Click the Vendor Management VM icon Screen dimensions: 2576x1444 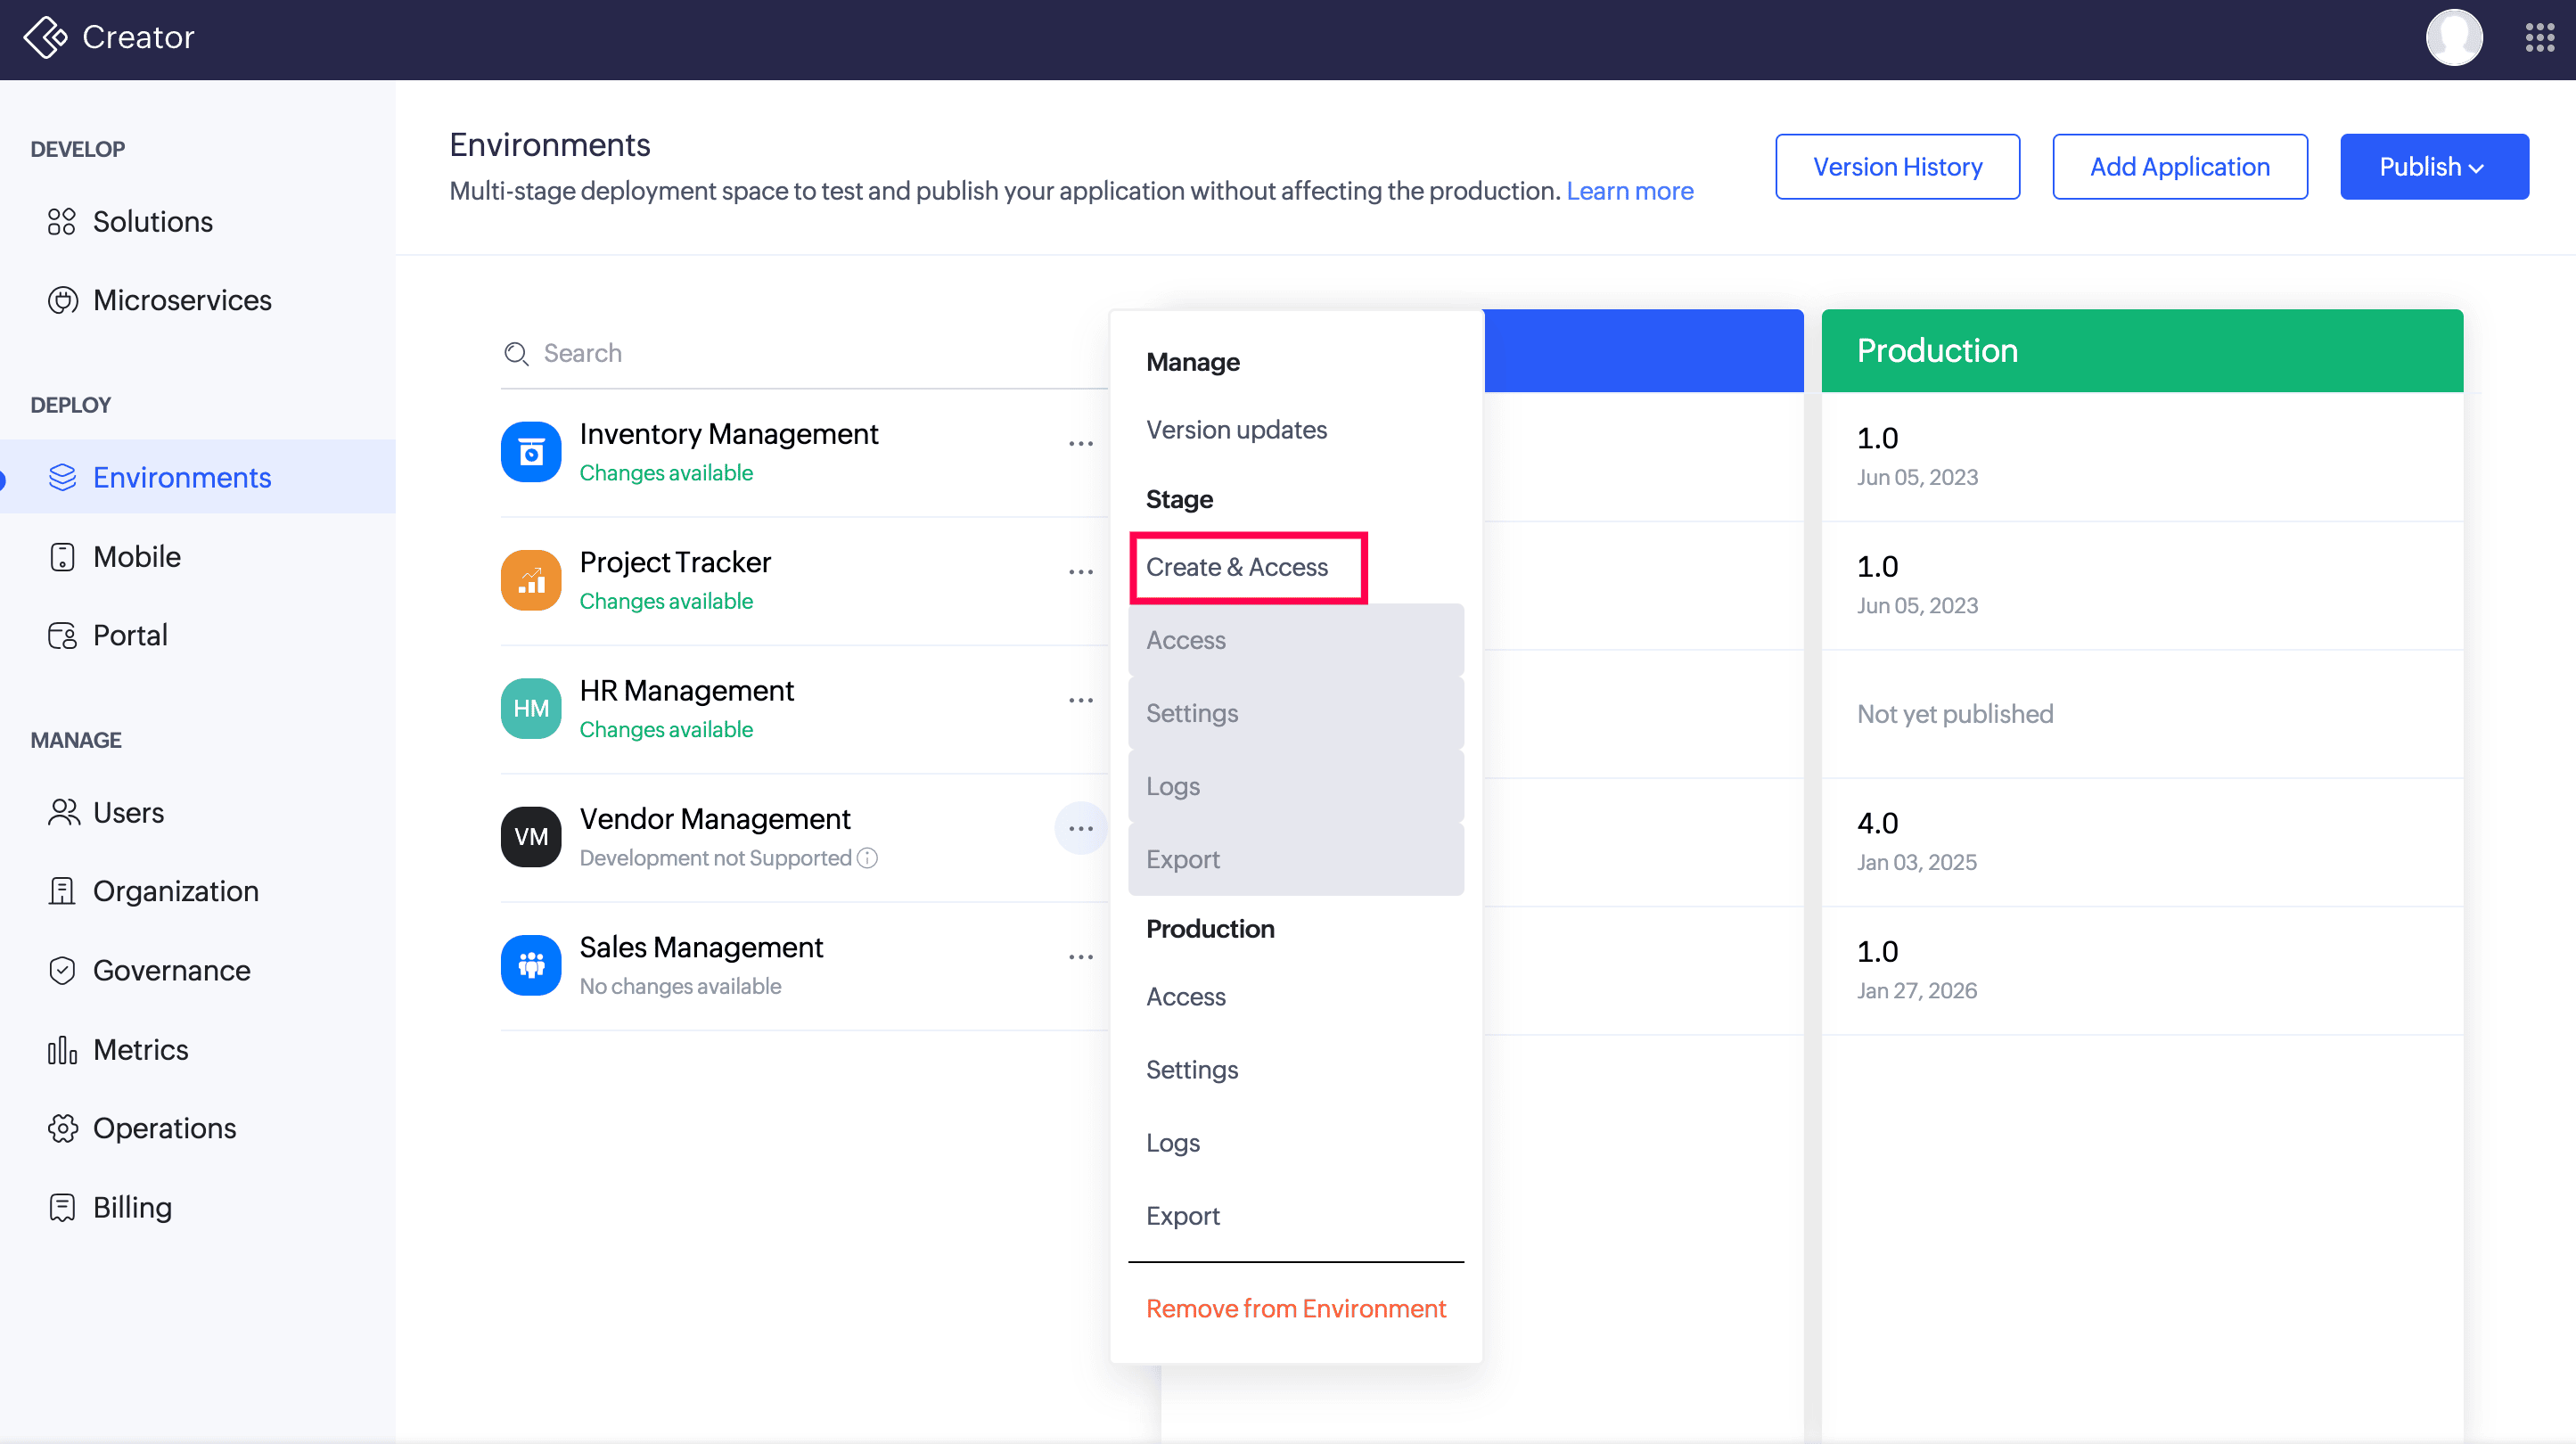click(x=530, y=837)
